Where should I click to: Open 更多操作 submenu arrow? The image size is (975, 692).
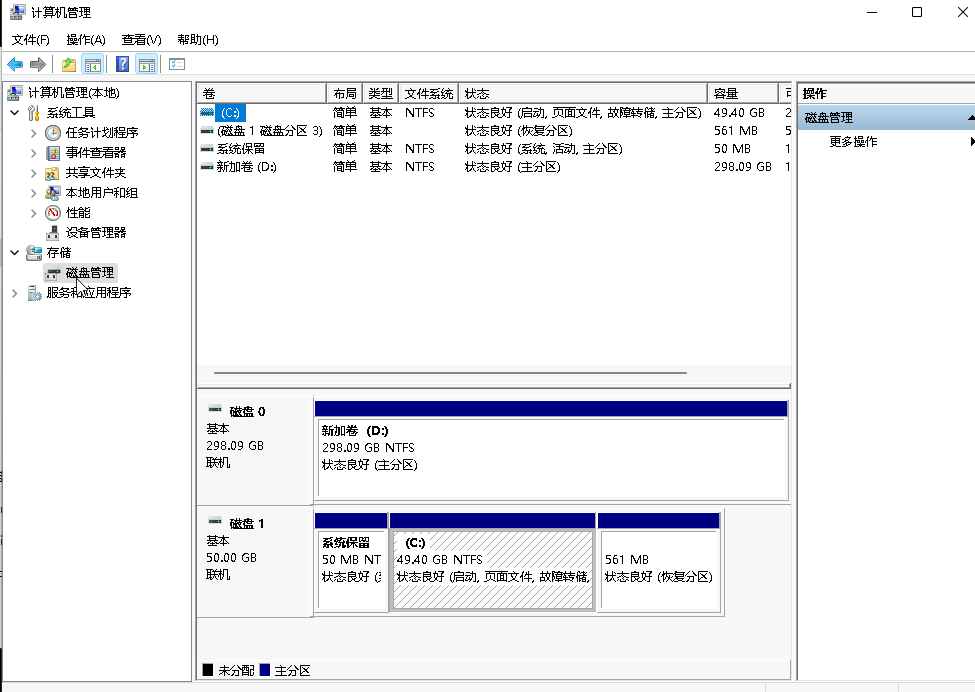click(x=971, y=142)
